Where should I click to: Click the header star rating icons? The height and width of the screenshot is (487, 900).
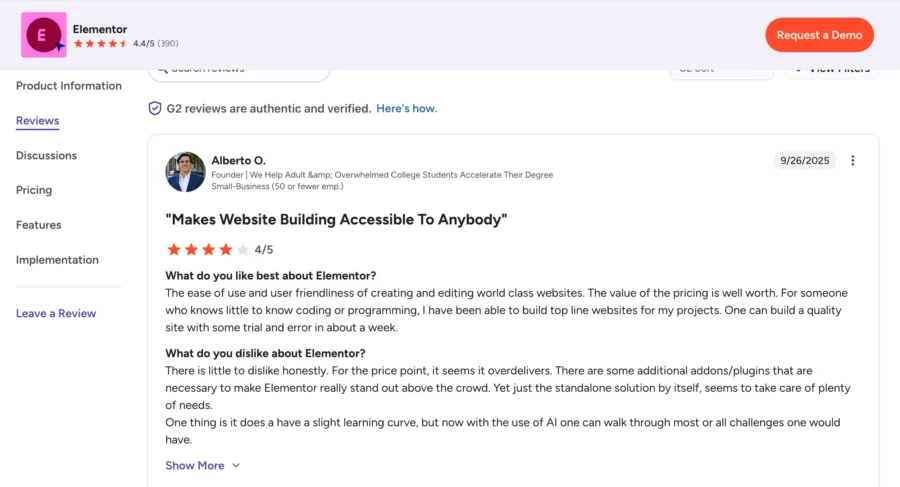pyautogui.click(x=101, y=44)
